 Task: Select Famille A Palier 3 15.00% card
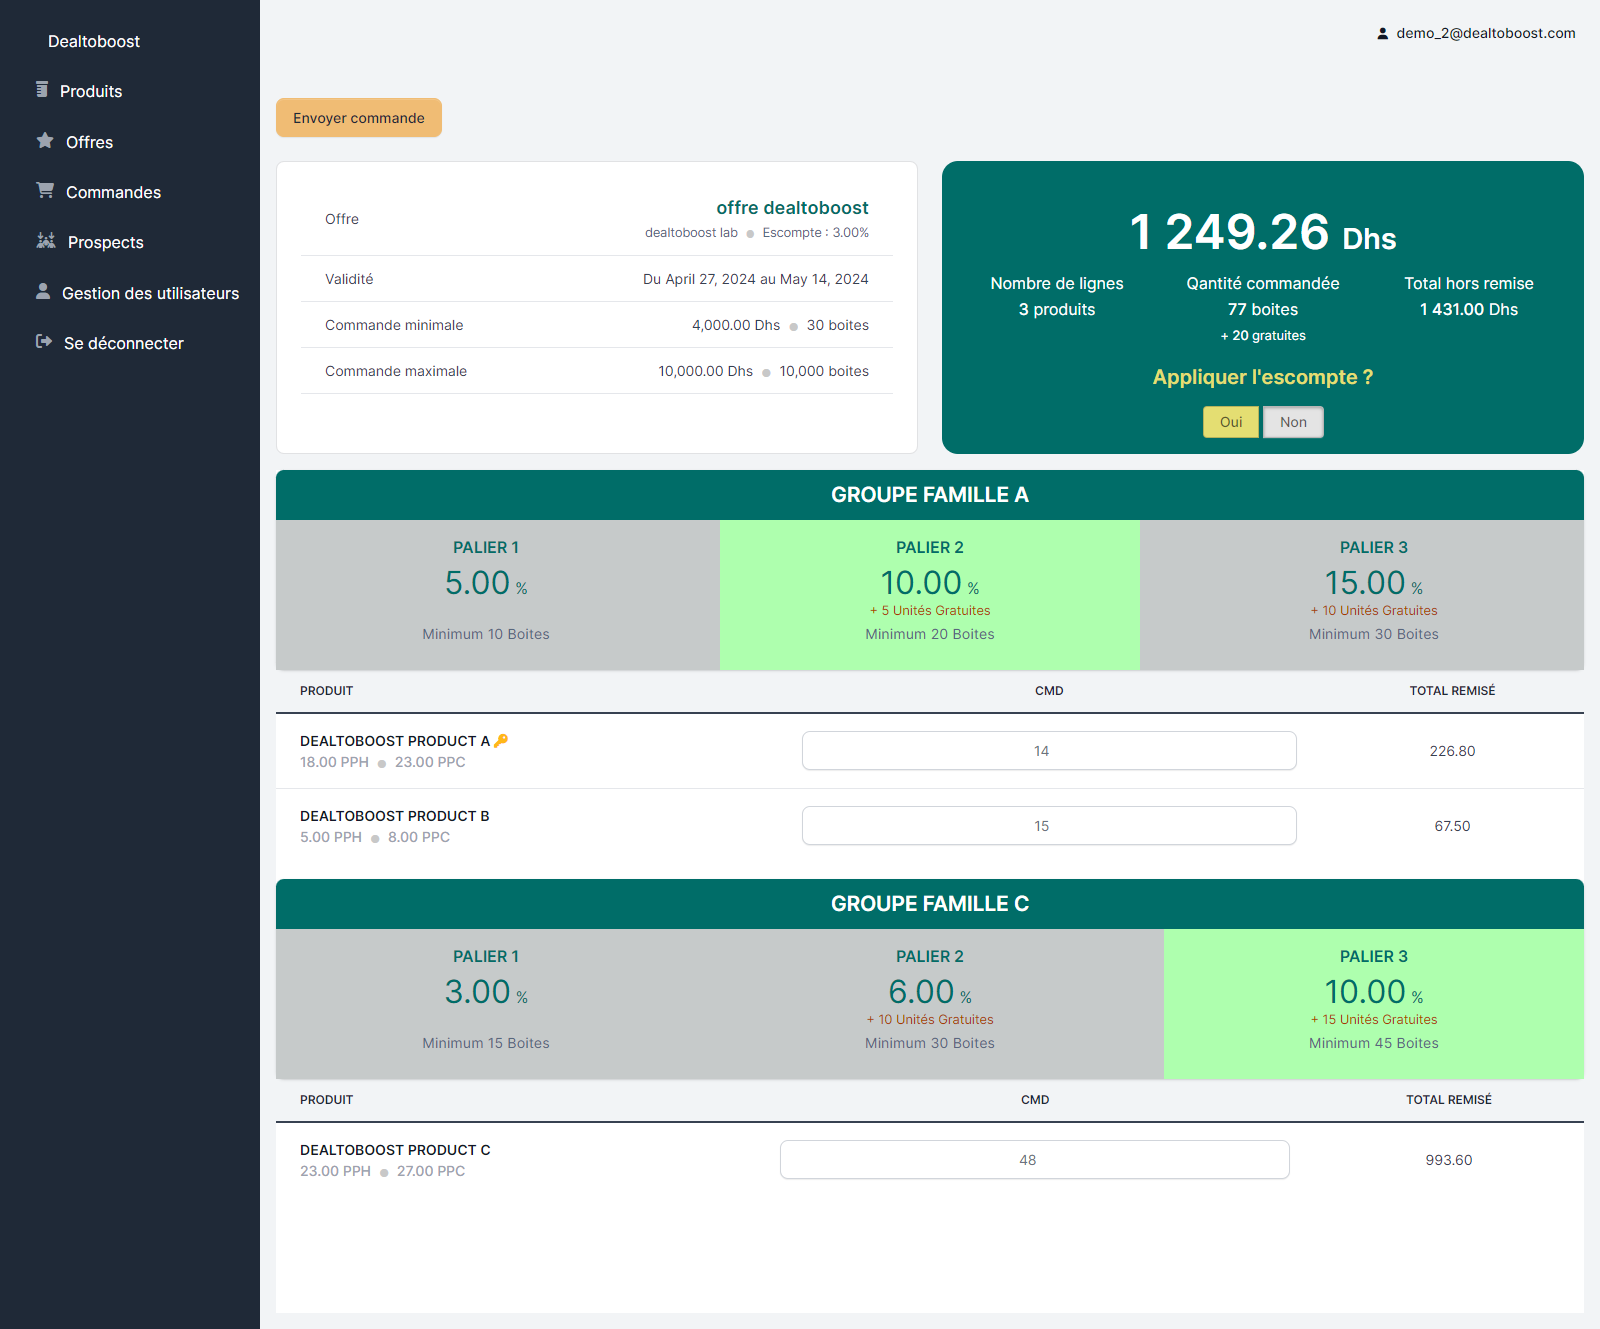click(1362, 595)
